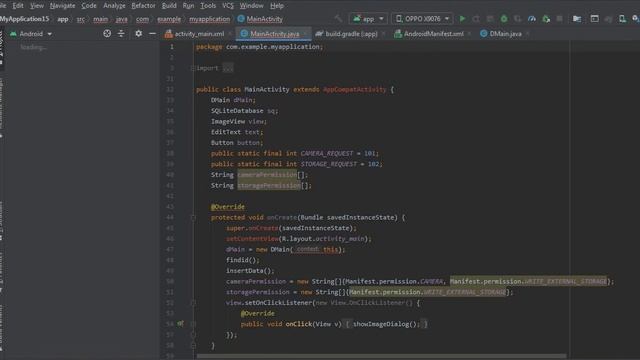Attach debugger to Android process icon
Screen dimensions: 640x360
pyautogui.click(x=546, y=19)
